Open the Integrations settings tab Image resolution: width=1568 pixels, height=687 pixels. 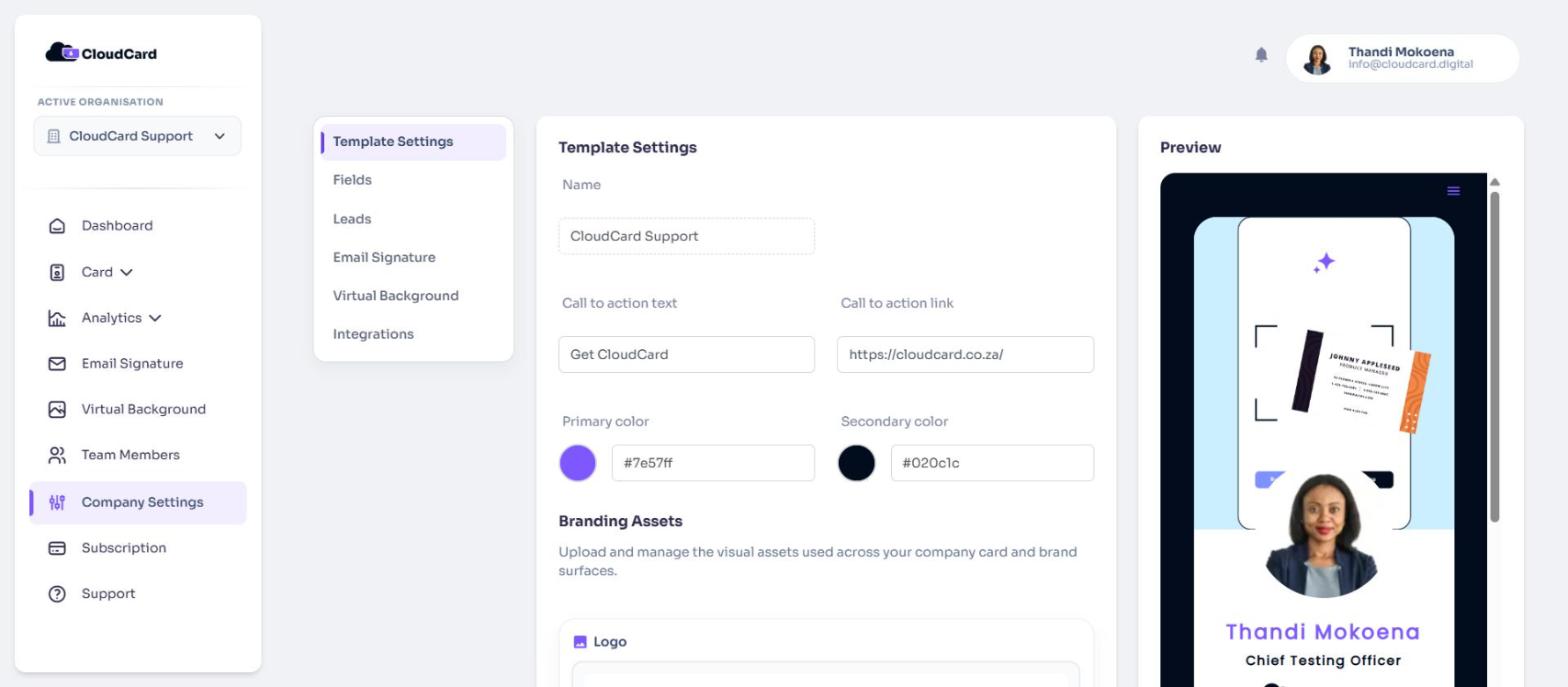[373, 335]
